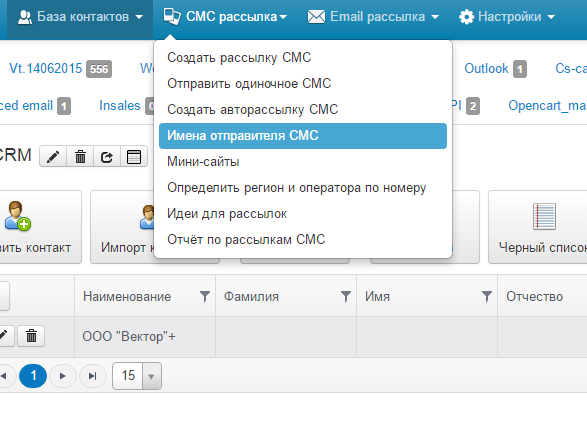Open the Черный список tile
This screenshot has height=433, width=587.
click(x=539, y=227)
